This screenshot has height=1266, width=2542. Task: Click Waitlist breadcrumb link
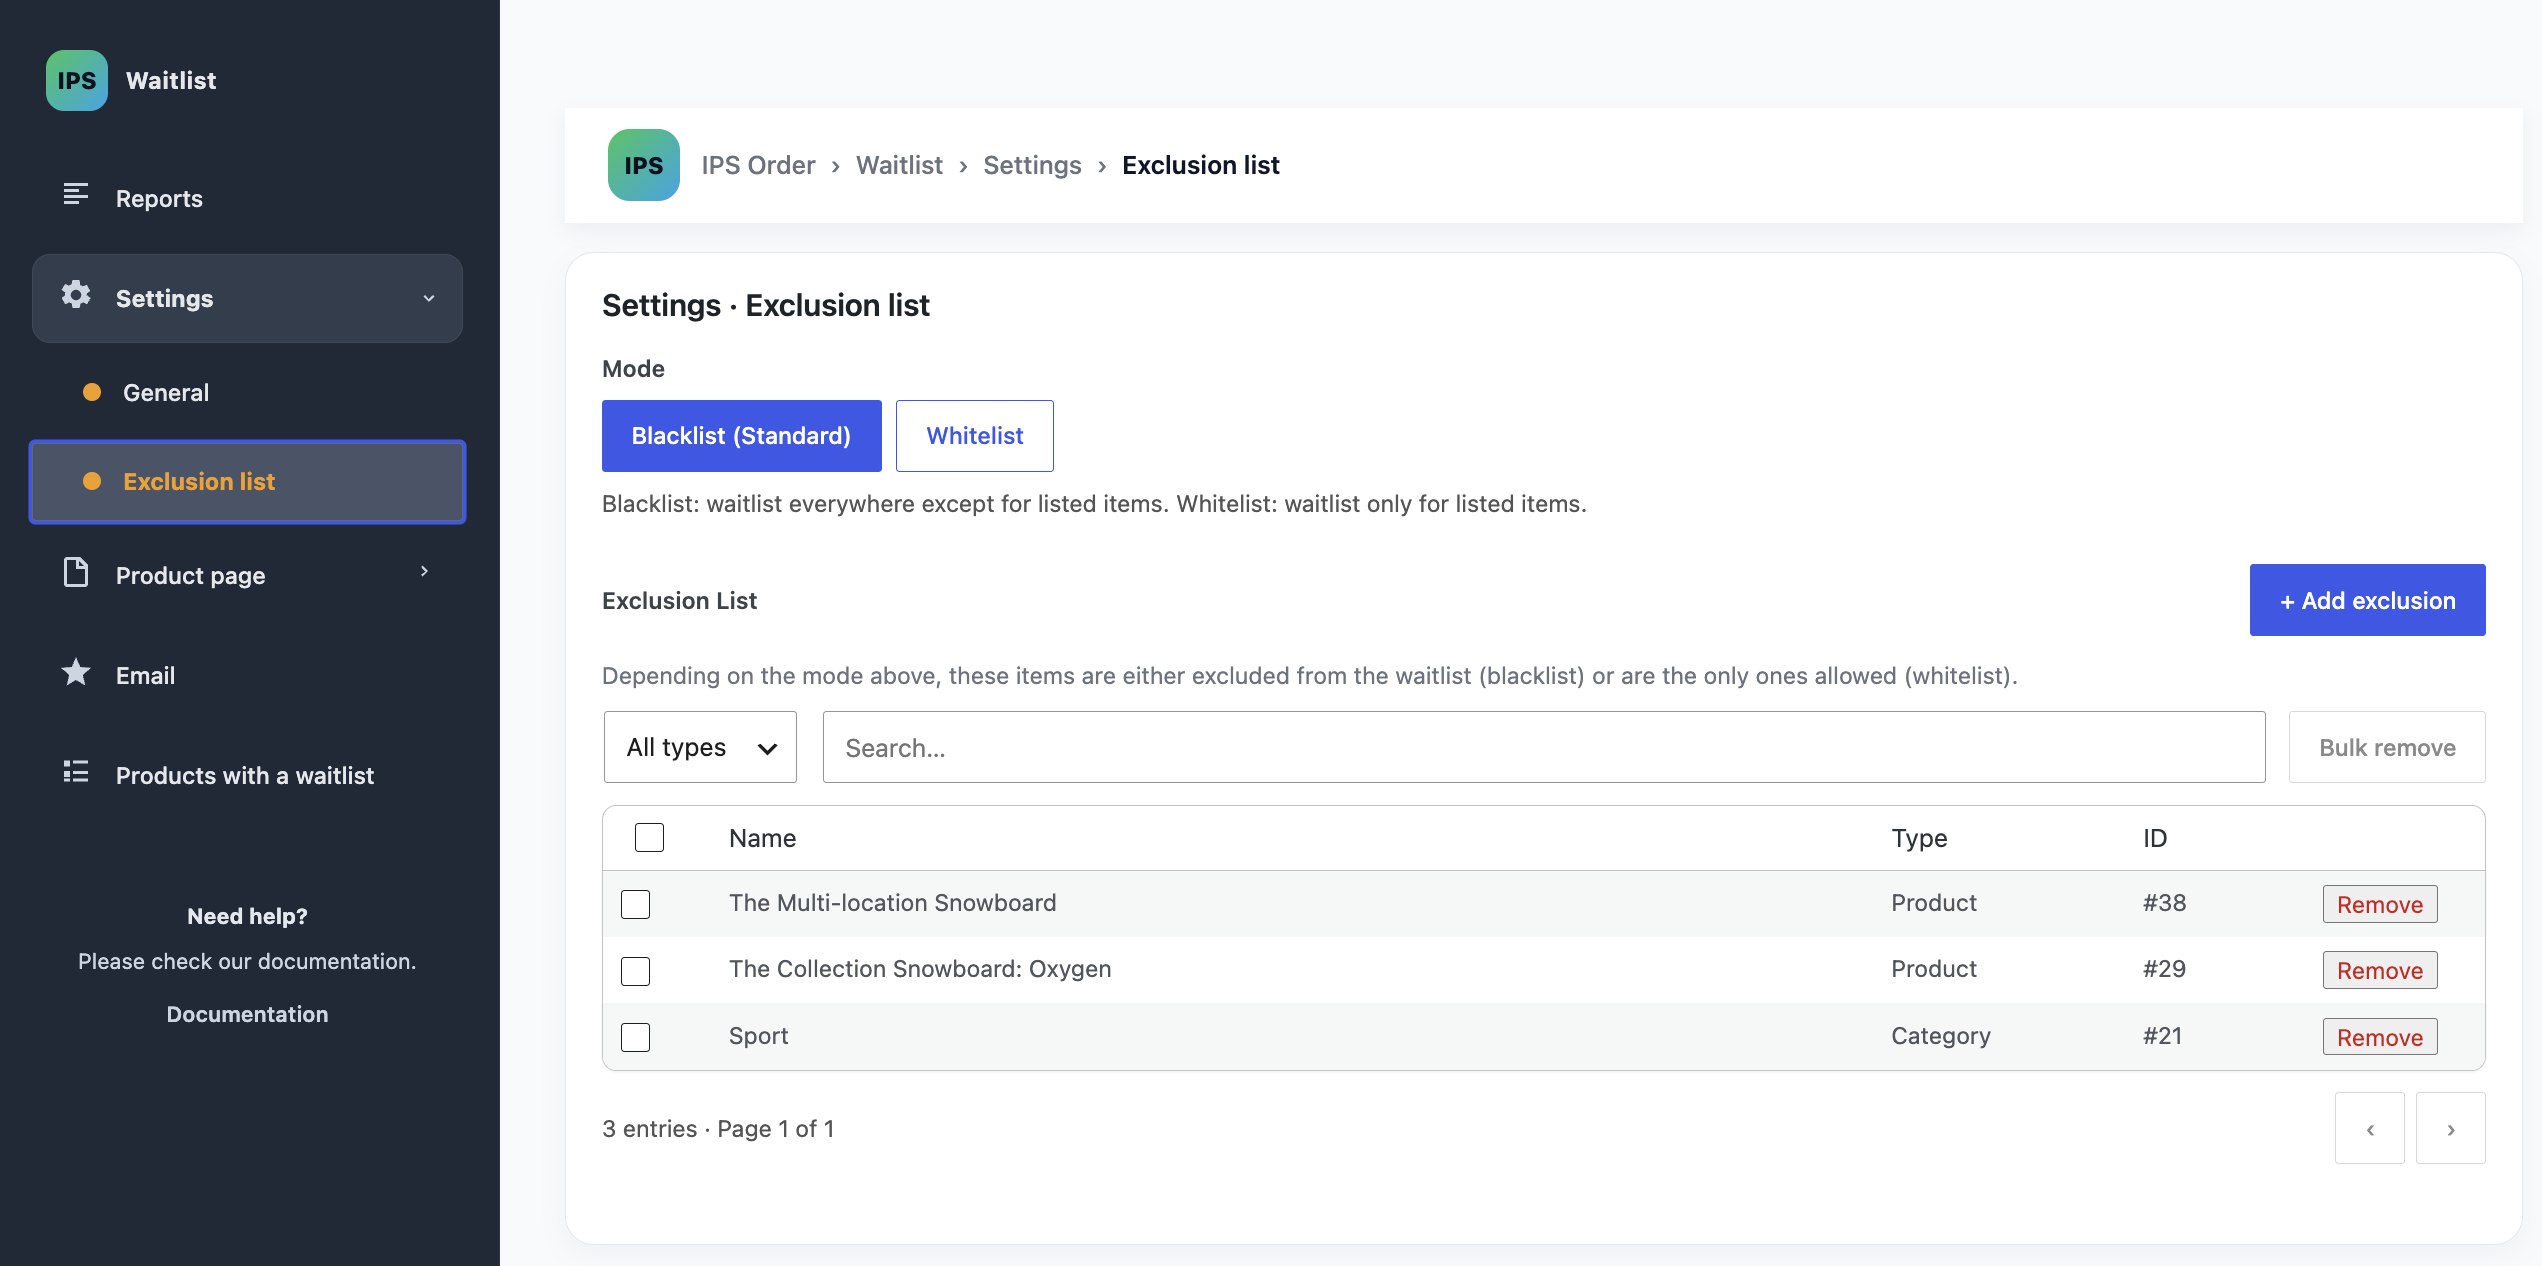pos(899,165)
